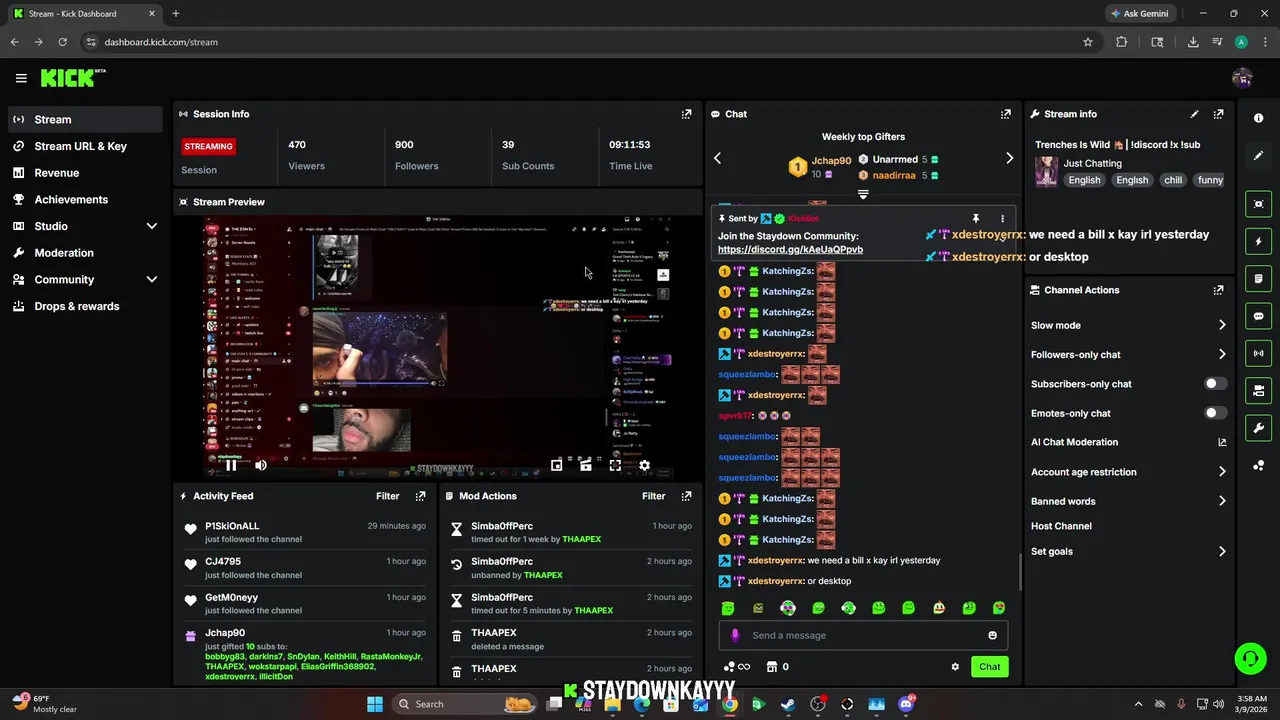Click the purple microphone icon in chat input

735,635
